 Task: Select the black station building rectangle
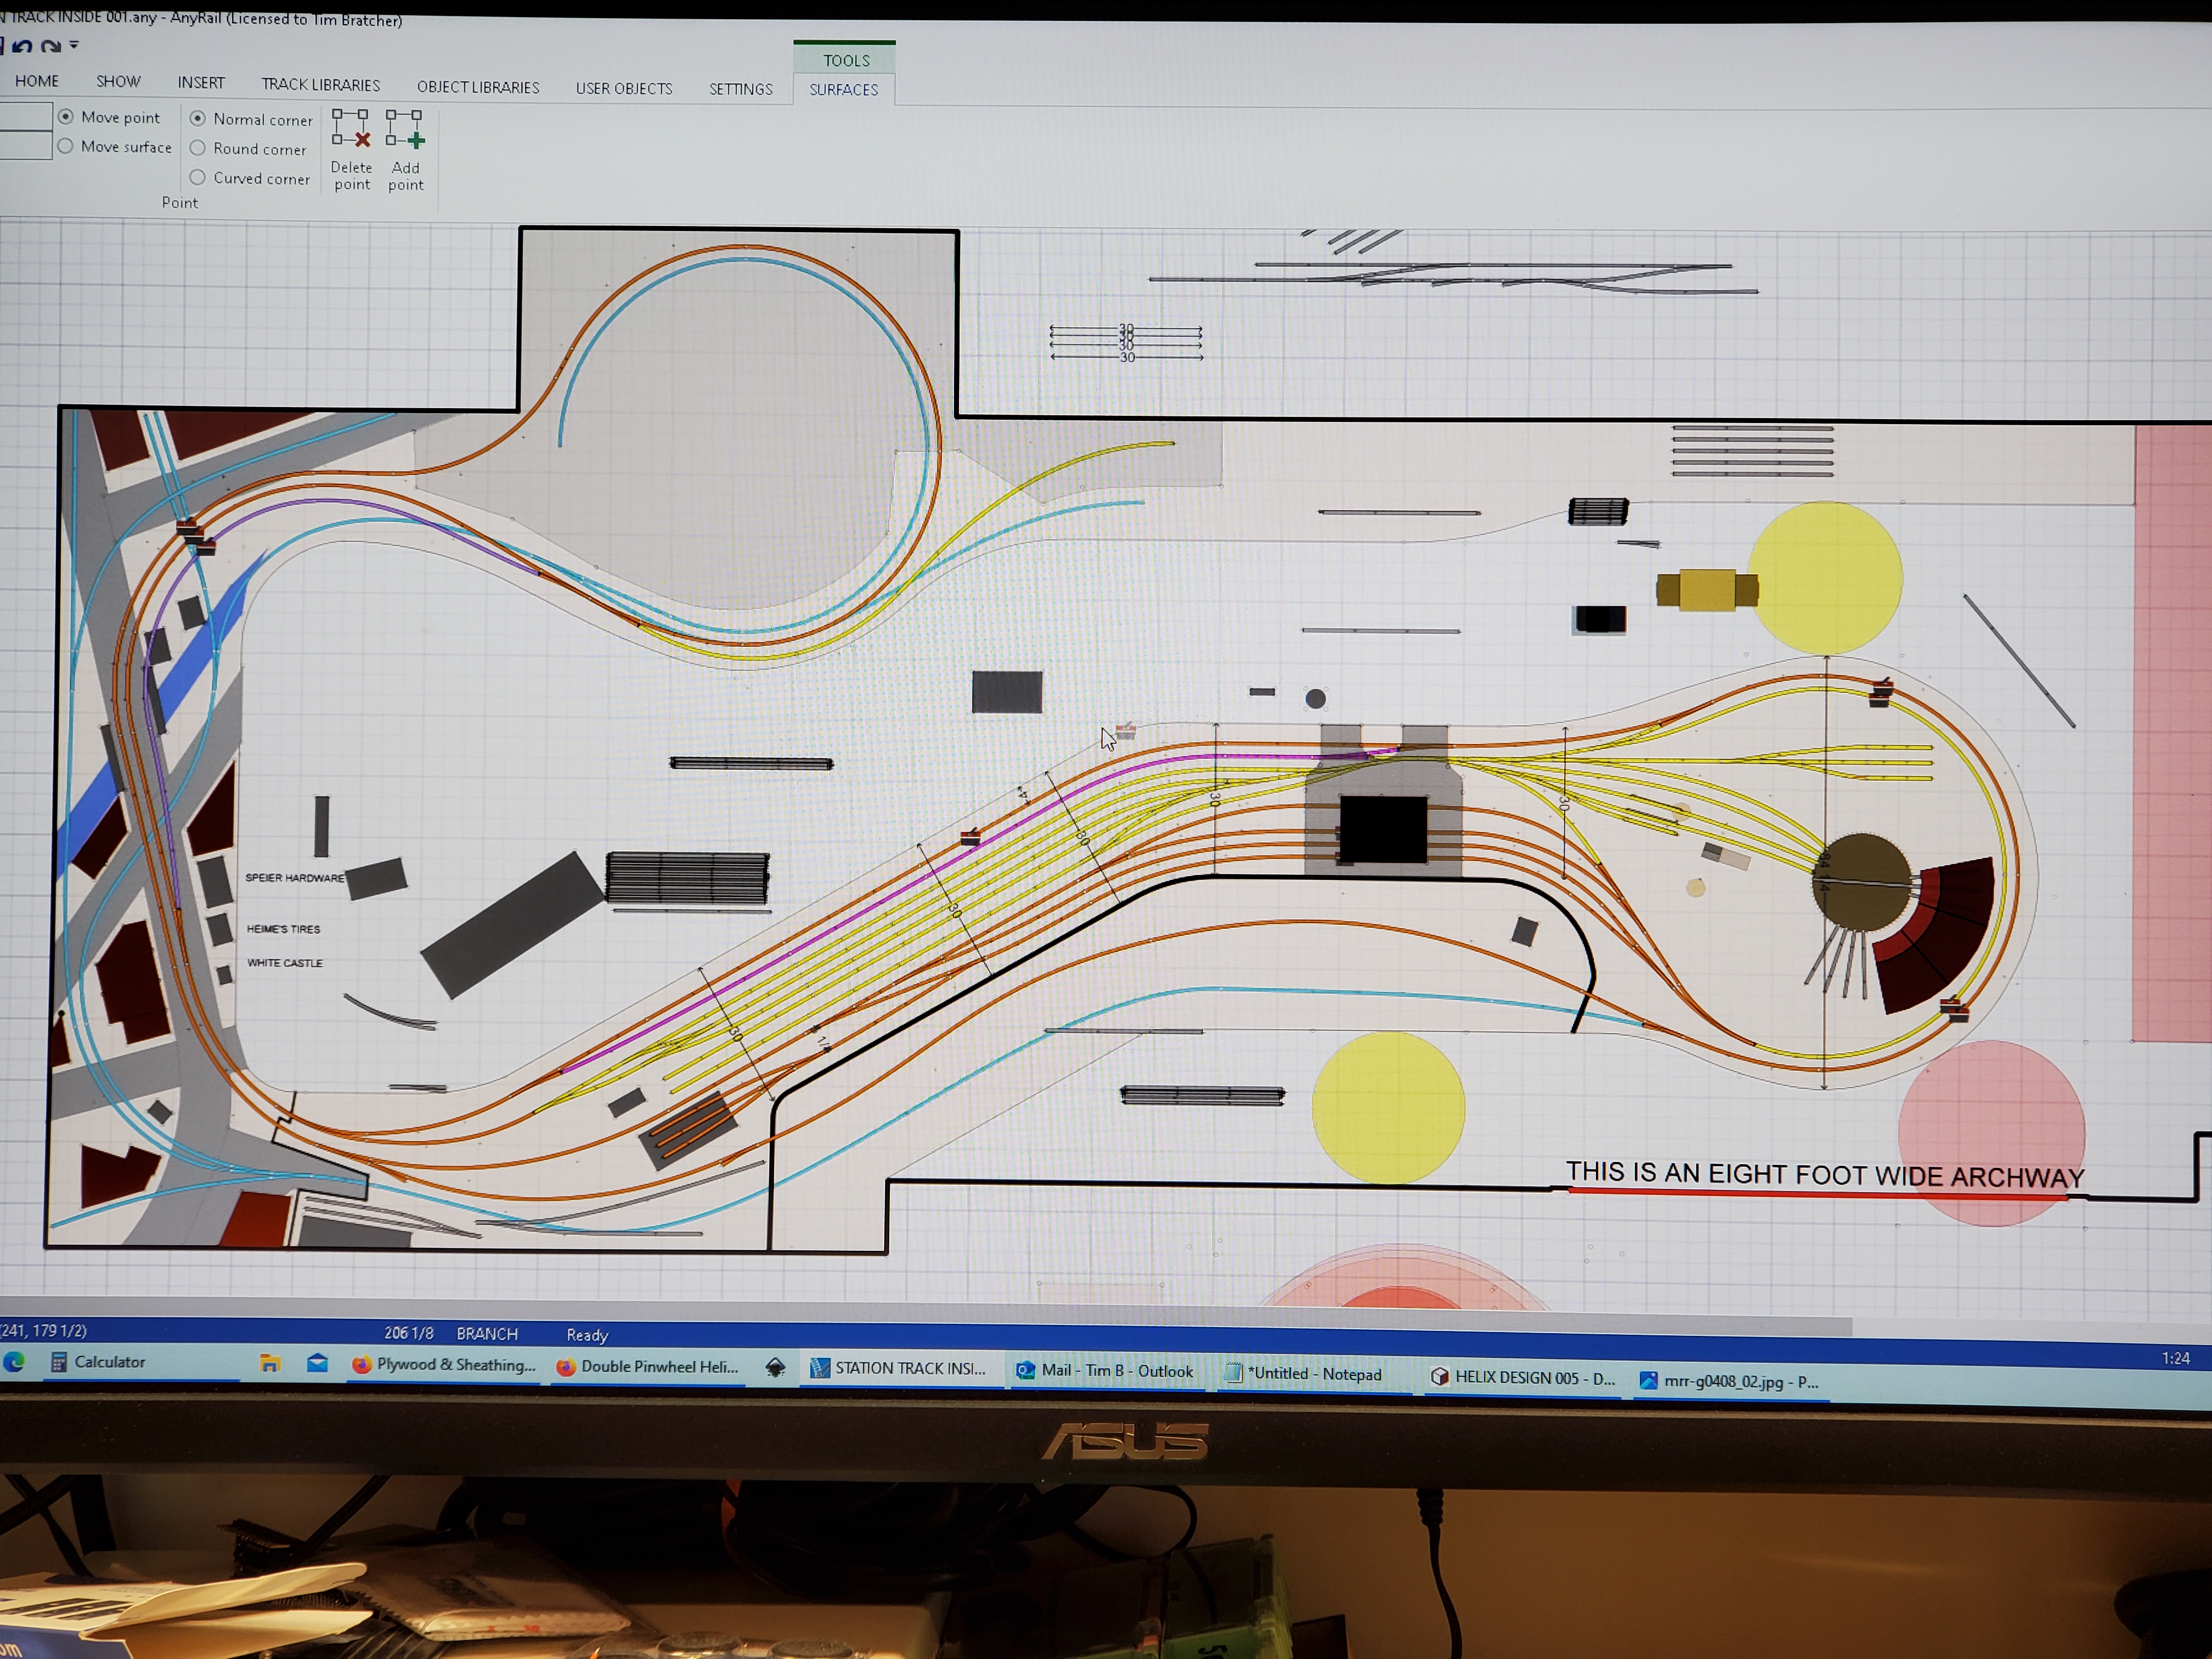point(1383,829)
